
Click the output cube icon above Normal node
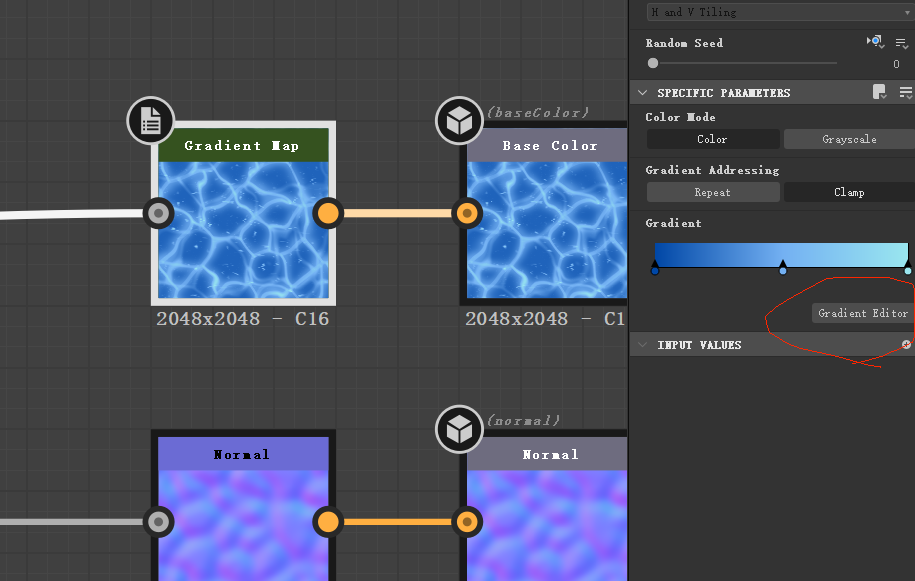click(459, 429)
